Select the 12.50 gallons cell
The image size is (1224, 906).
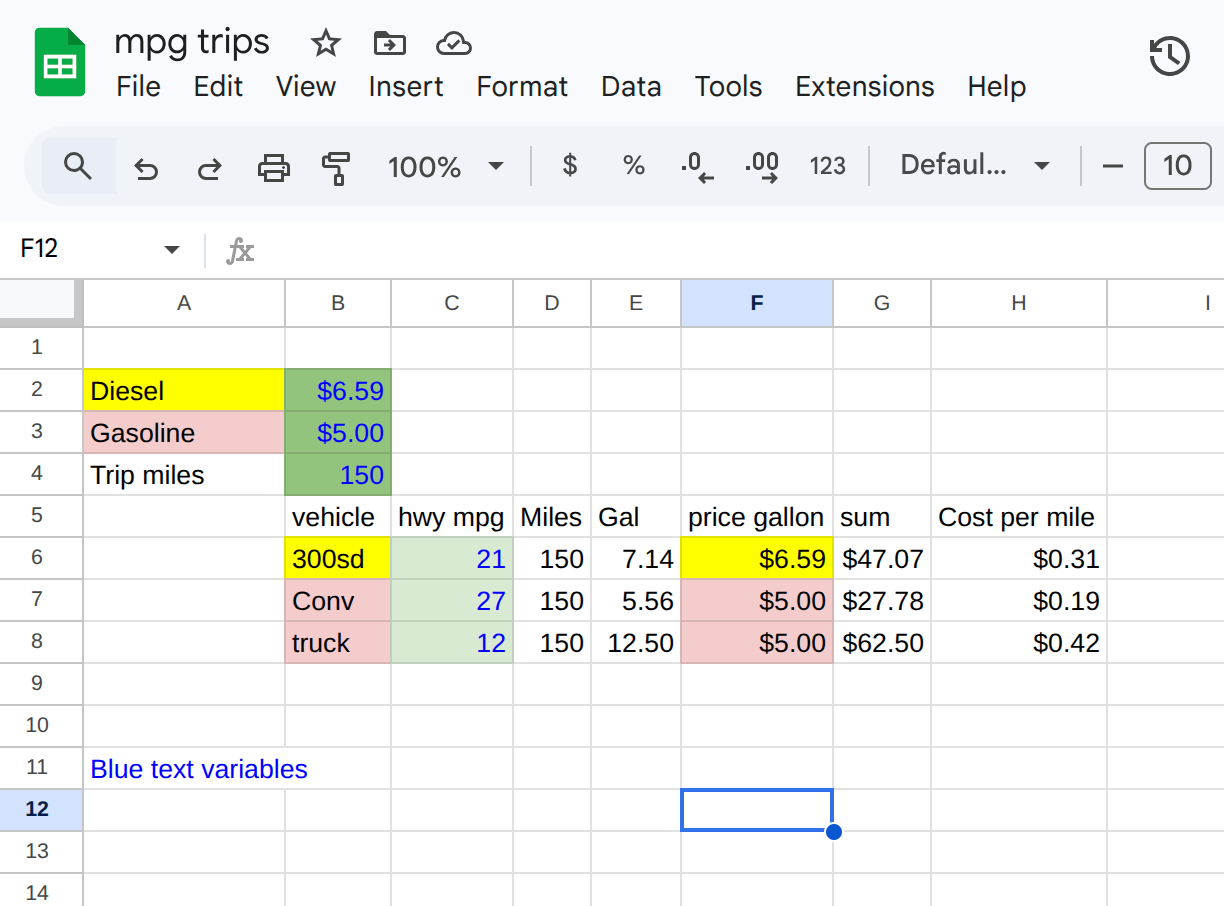636,642
